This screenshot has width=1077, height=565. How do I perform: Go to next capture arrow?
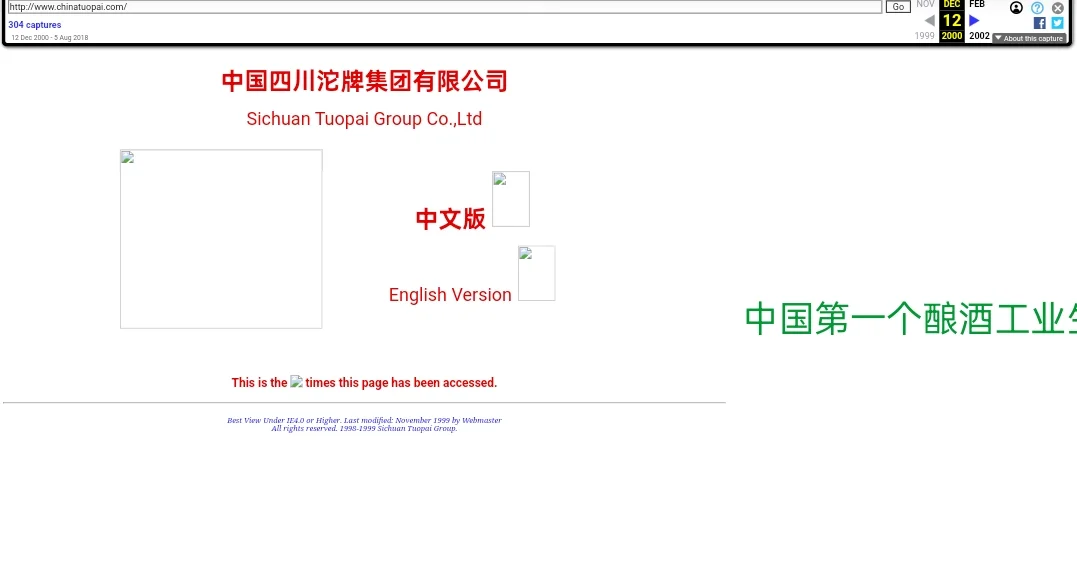[x=974, y=21]
